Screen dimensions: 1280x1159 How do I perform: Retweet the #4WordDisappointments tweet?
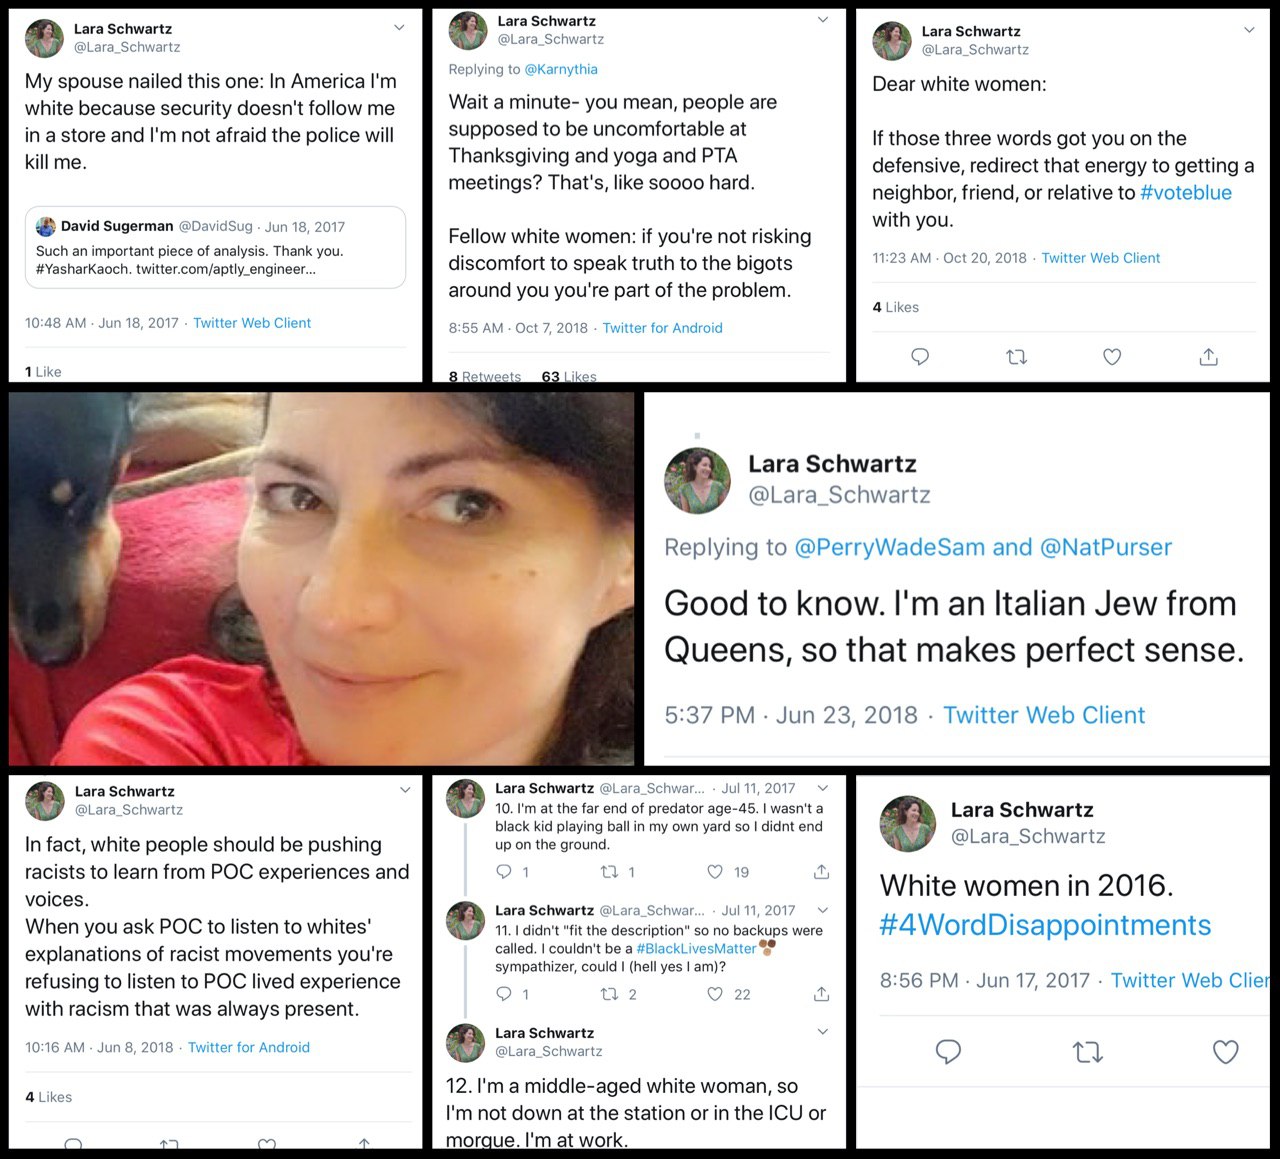click(x=1087, y=1051)
